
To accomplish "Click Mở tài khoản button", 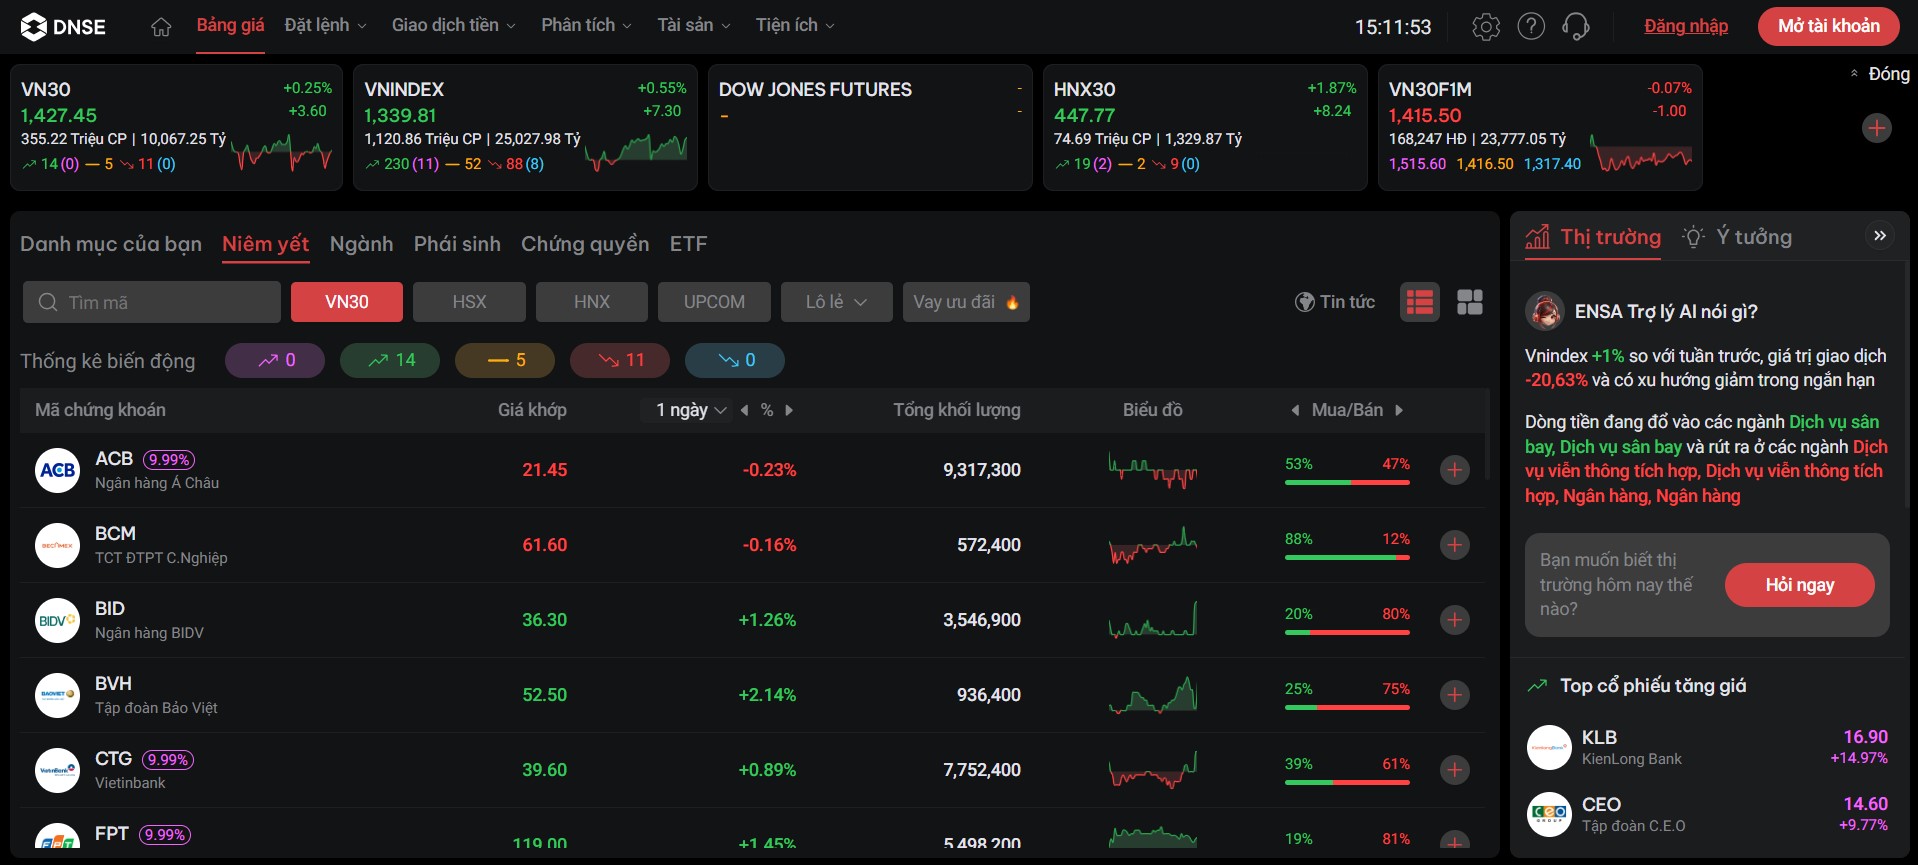I will 1829,26.
